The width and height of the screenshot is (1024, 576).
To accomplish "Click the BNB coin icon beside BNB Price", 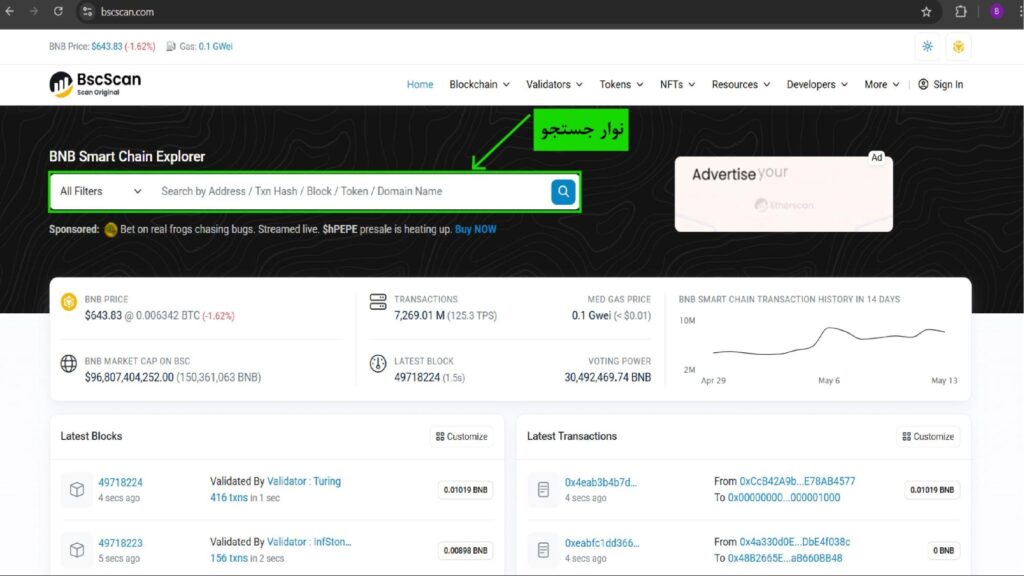I will 69,302.
